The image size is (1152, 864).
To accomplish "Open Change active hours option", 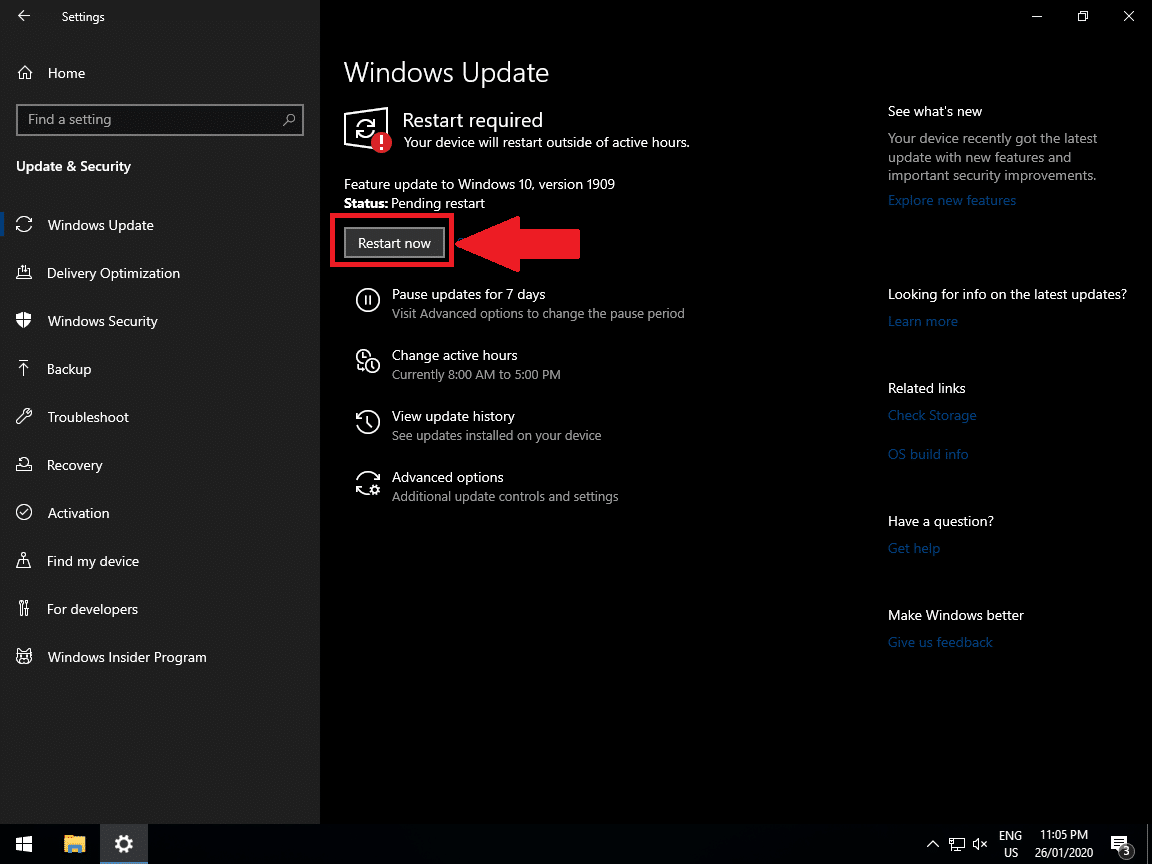I will pyautogui.click(x=454, y=355).
